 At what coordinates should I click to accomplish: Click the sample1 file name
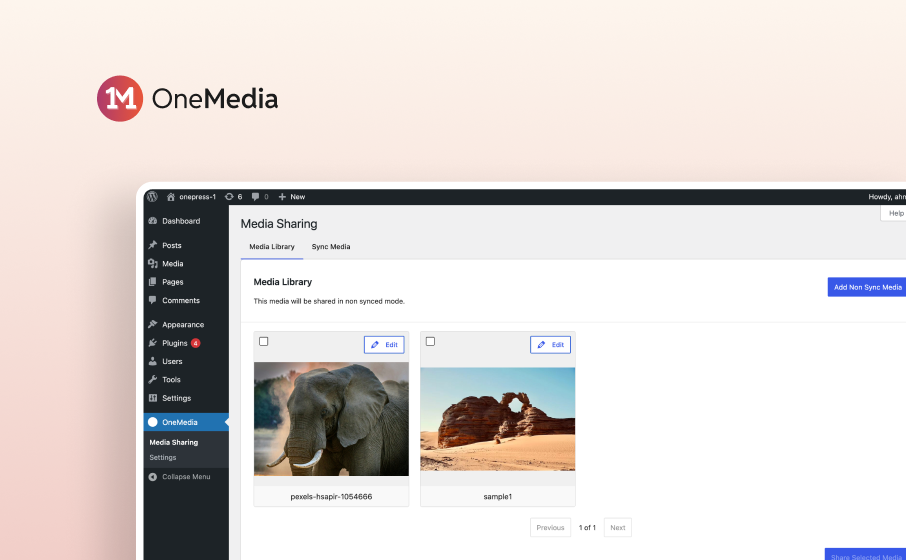(497, 496)
